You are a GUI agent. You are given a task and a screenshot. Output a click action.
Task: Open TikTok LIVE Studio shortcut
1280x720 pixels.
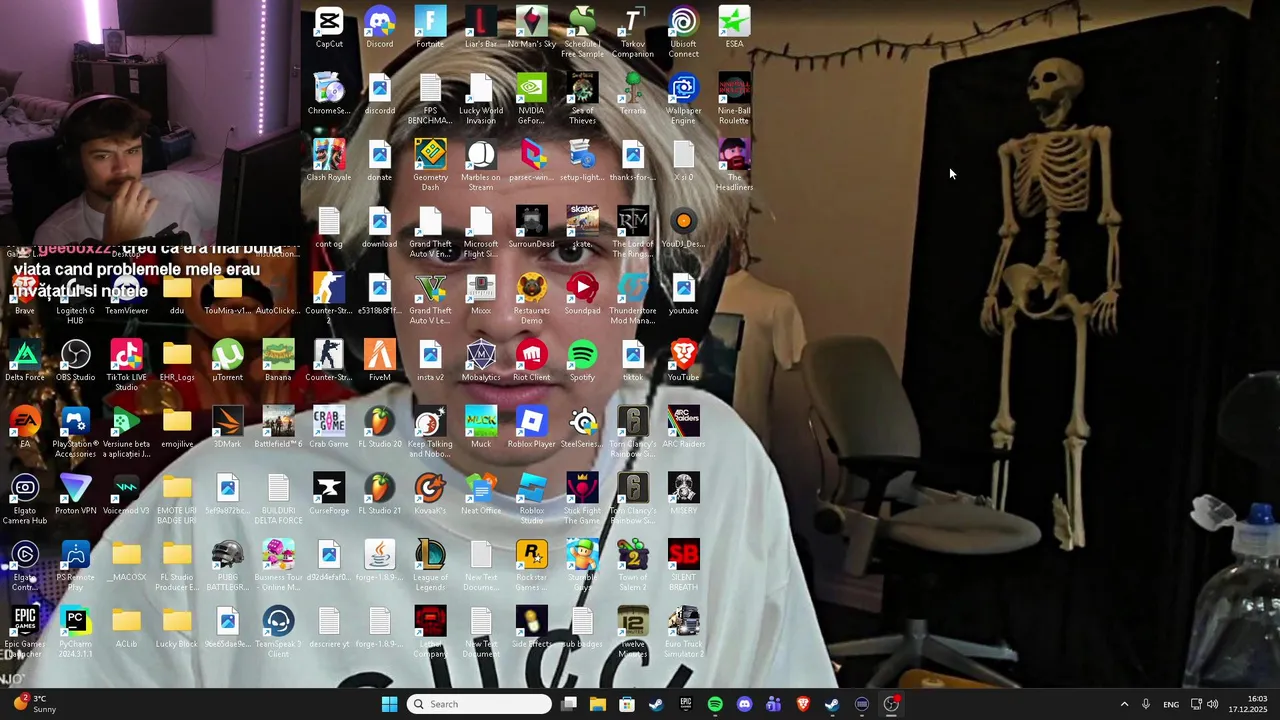click(x=126, y=366)
